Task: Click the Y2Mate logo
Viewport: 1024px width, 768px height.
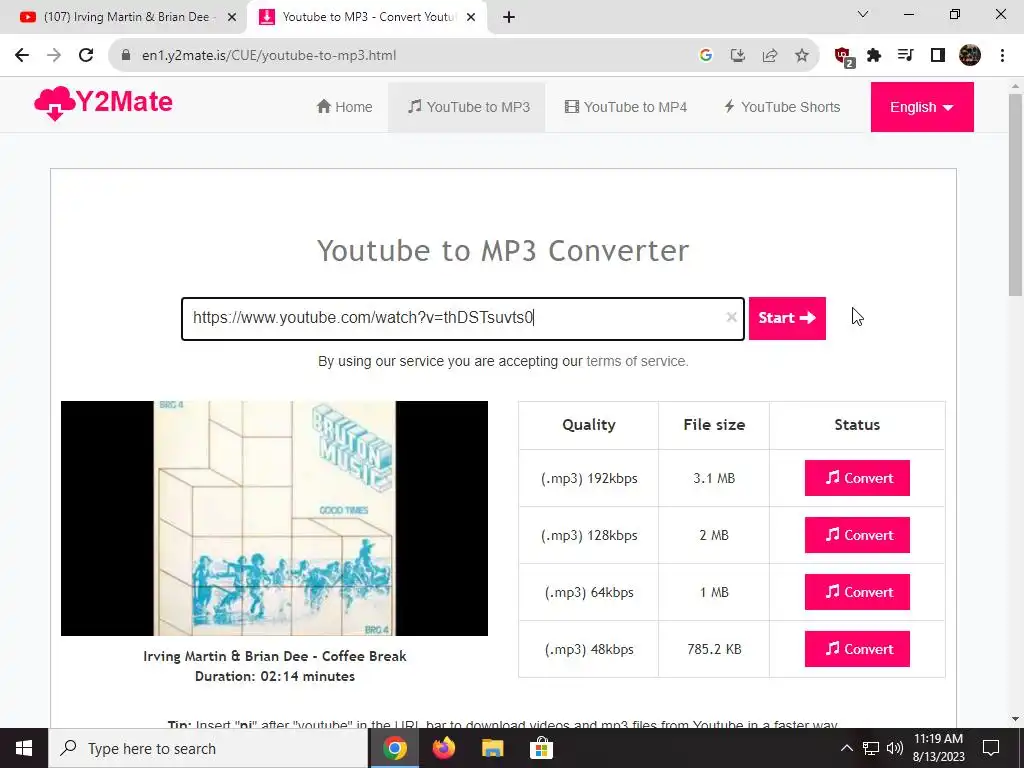Action: coord(103,103)
